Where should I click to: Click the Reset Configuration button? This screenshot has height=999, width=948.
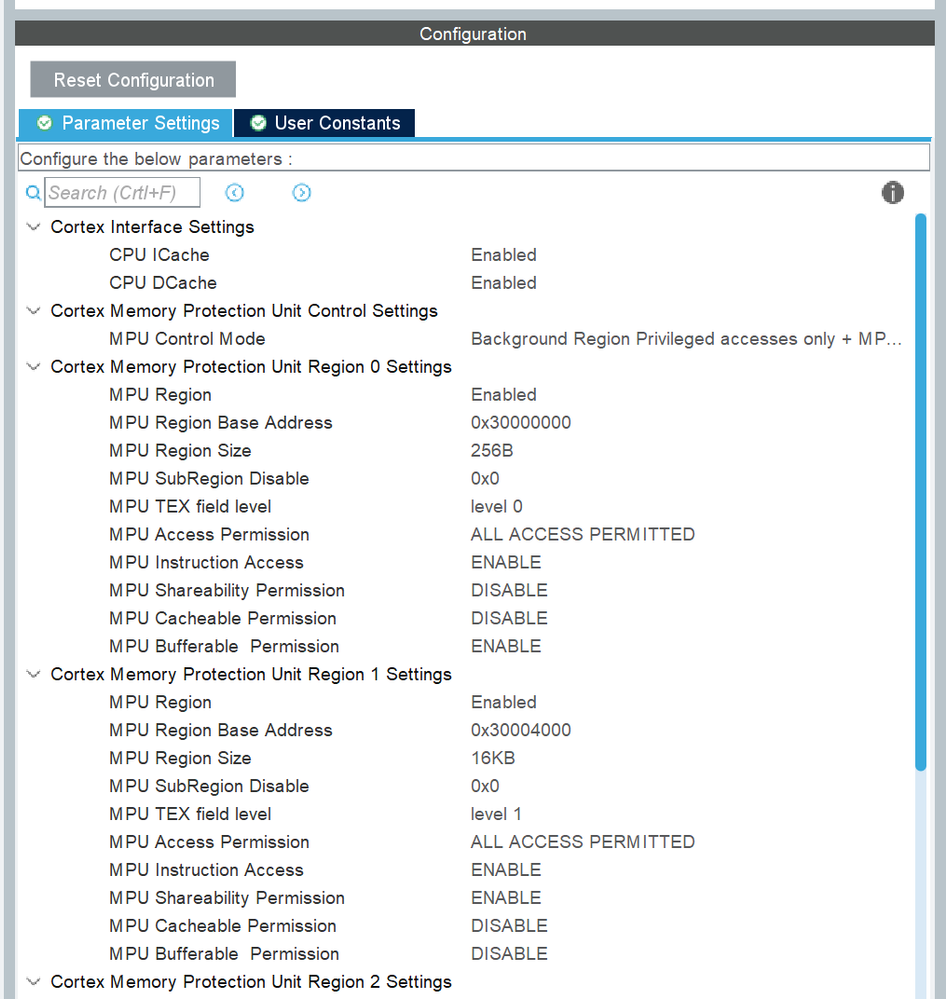(x=133, y=80)
